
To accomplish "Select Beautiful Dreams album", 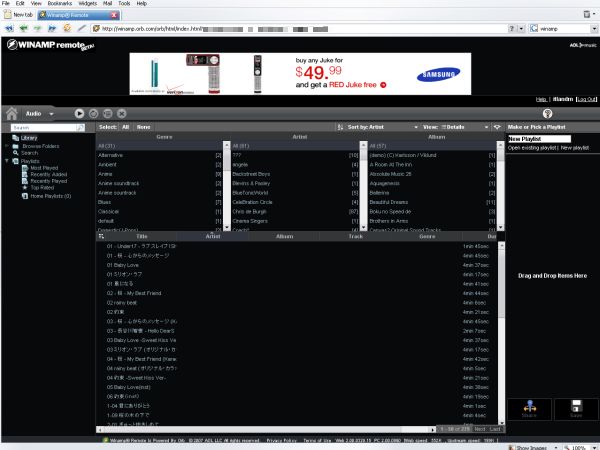I will click(x=432, y=202).
